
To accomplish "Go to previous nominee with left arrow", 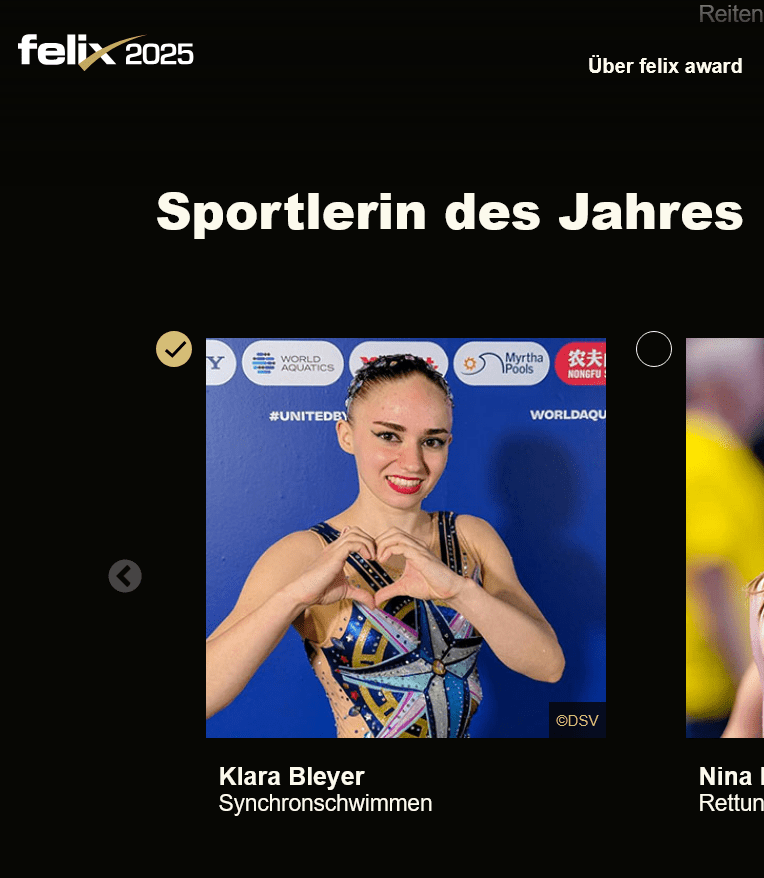I will (x=125, y=576).
